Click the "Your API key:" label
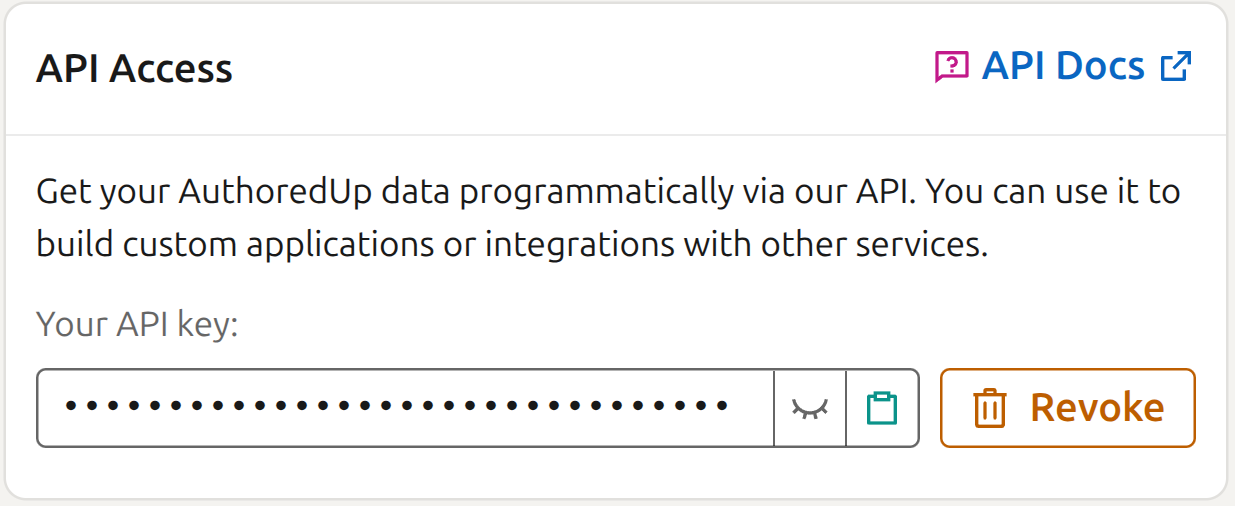1235x506 pixels. (137, 325)
